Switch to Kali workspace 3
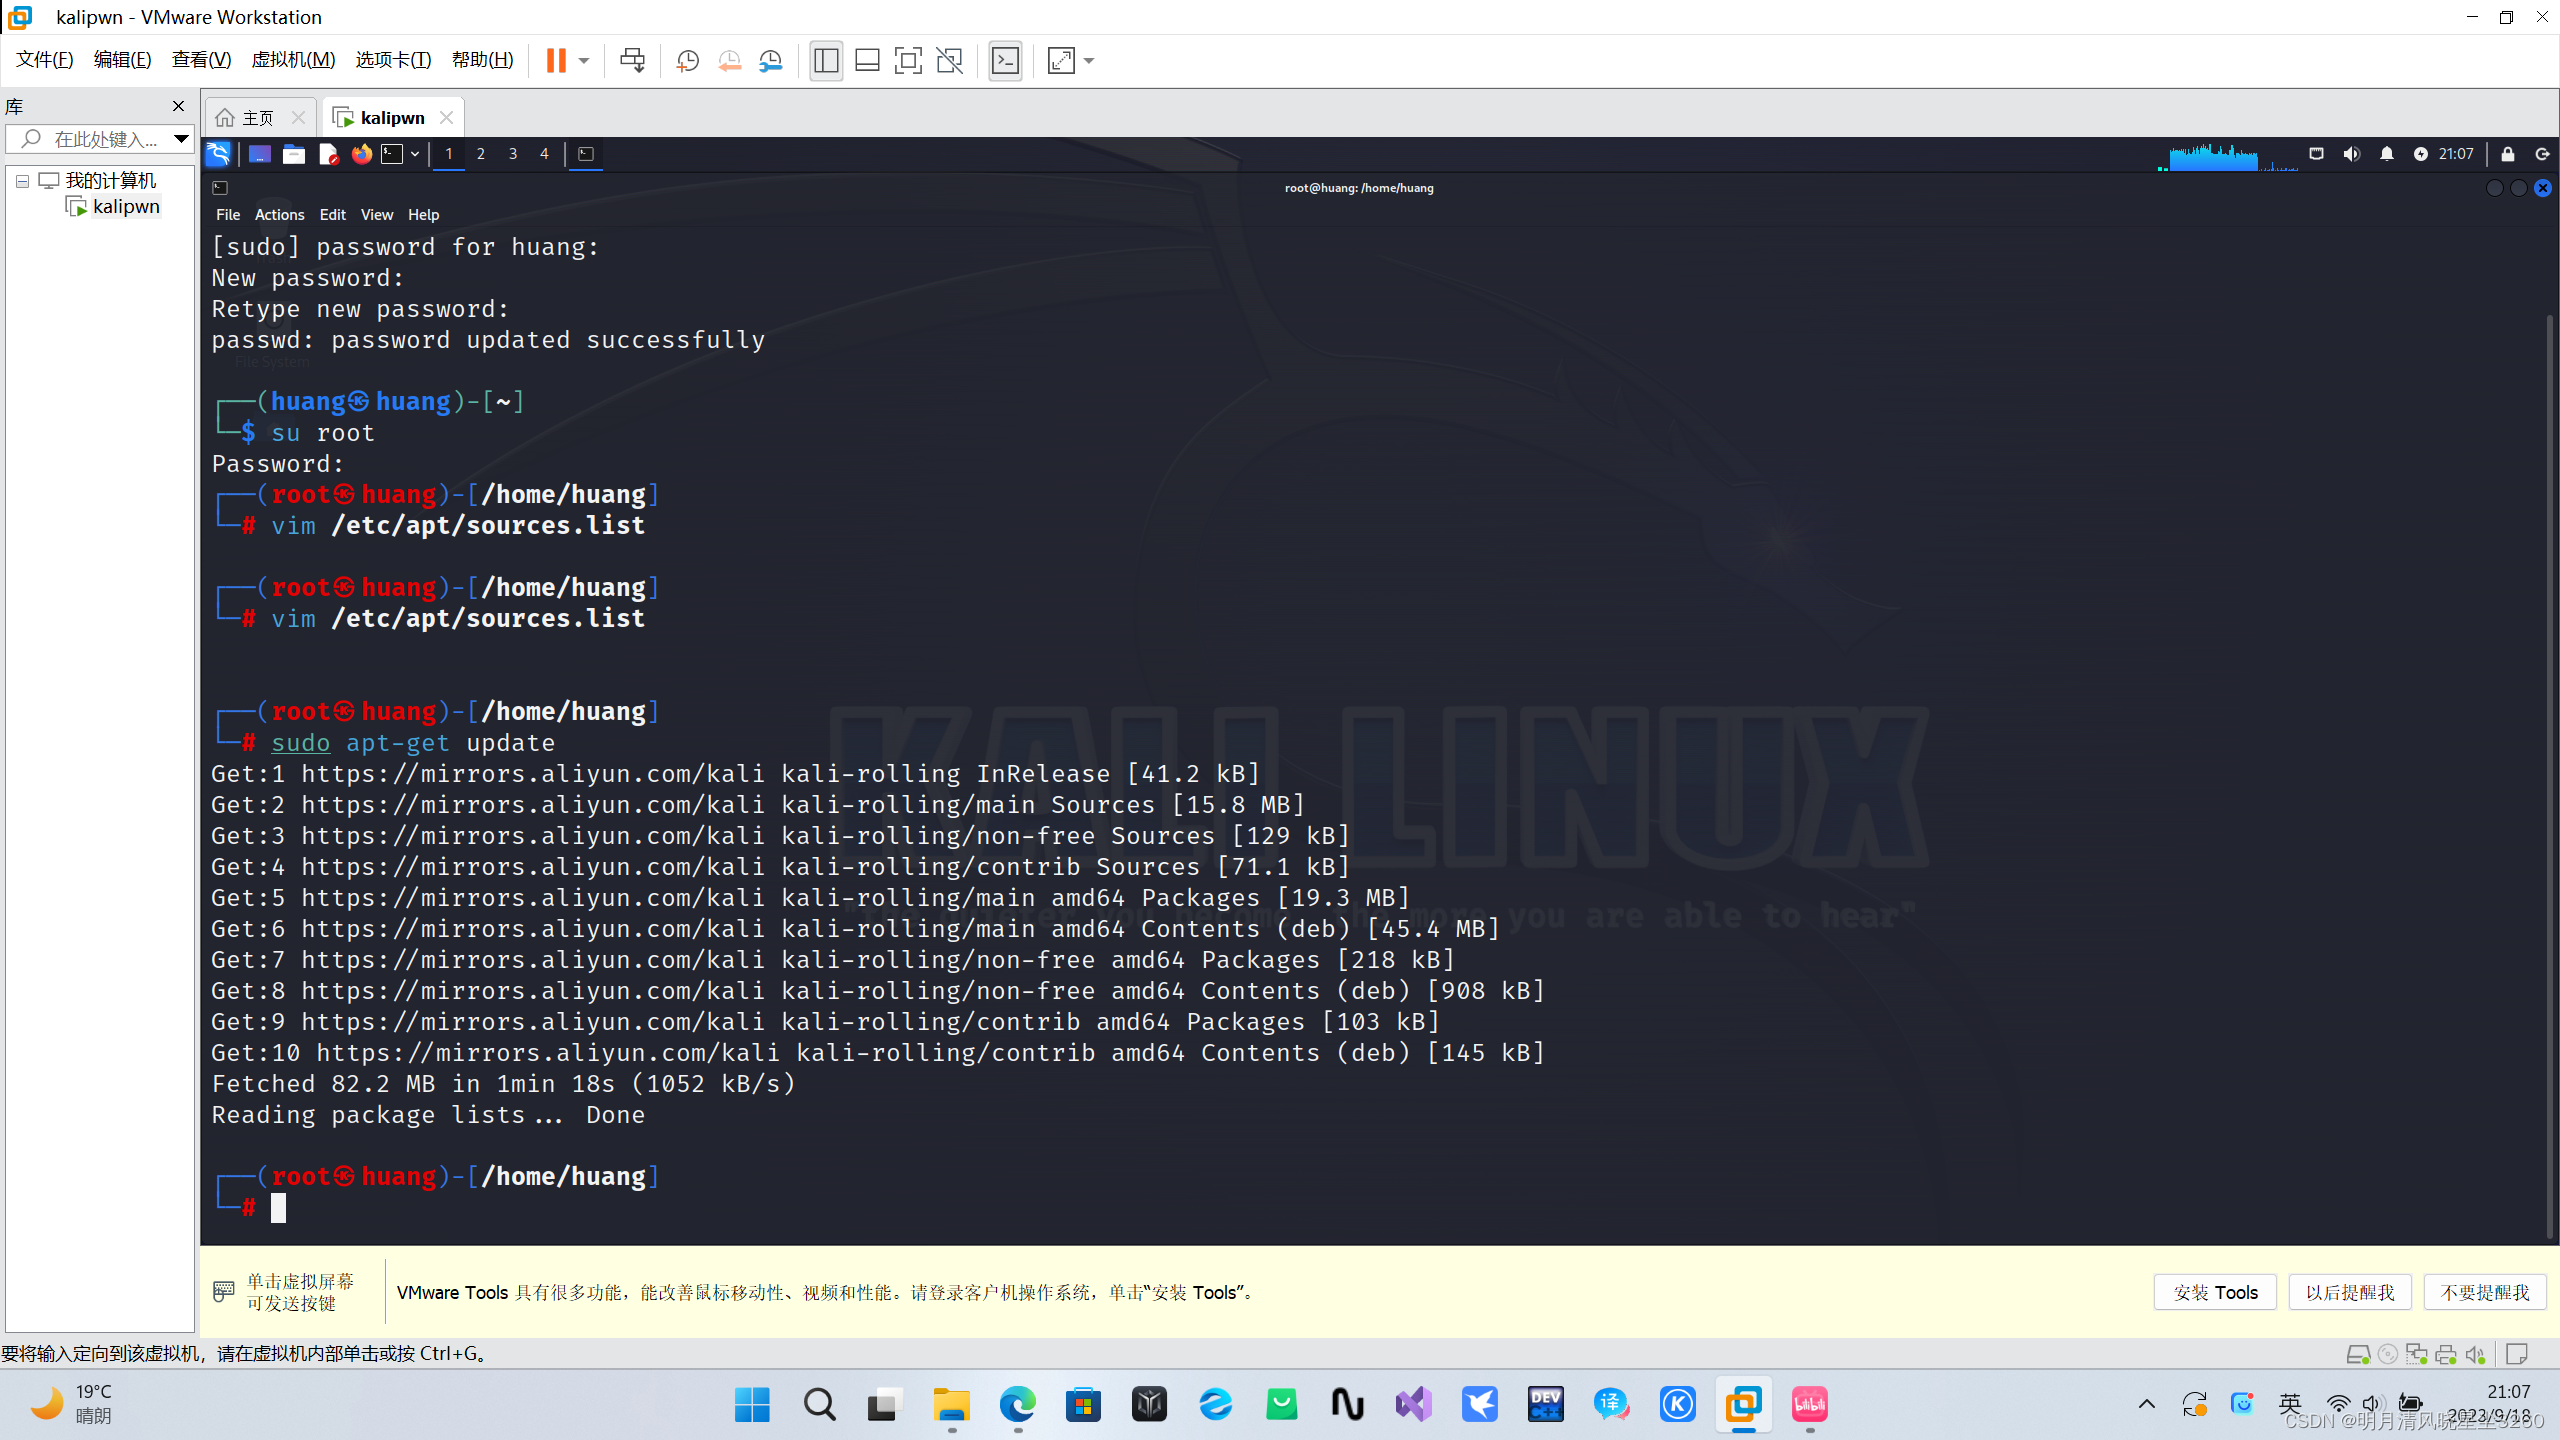 [x=513, y=154]
